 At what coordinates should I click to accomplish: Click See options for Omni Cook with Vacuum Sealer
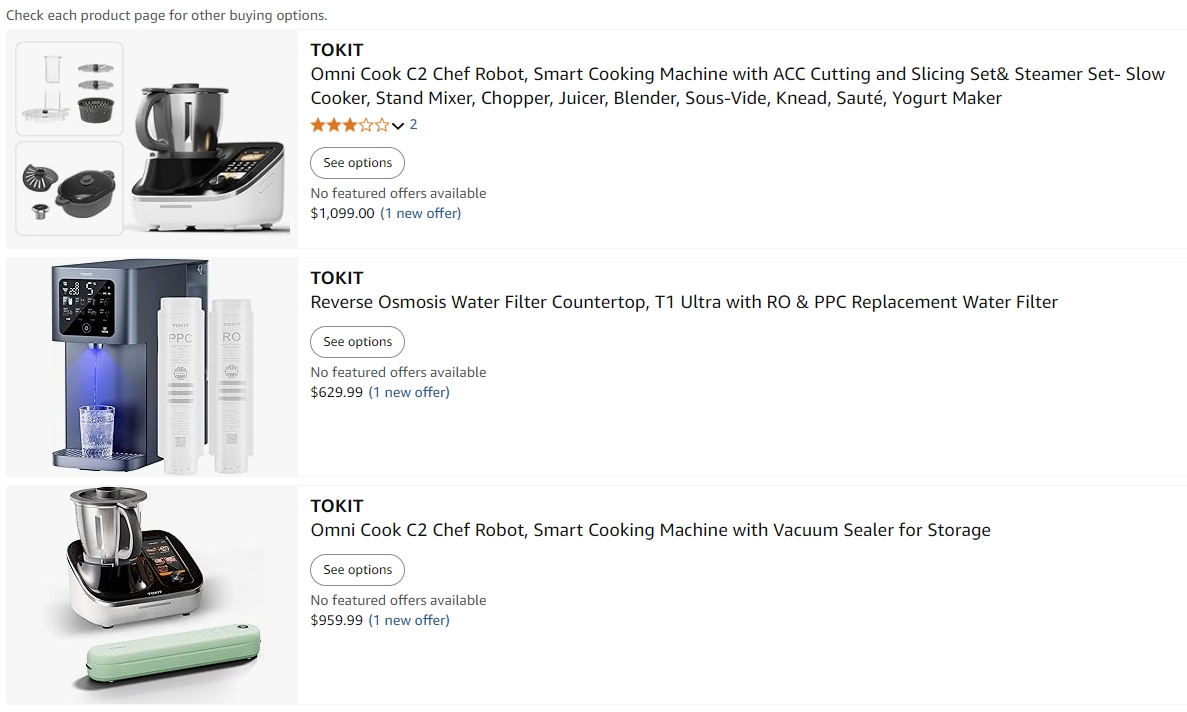coord(357,570)
